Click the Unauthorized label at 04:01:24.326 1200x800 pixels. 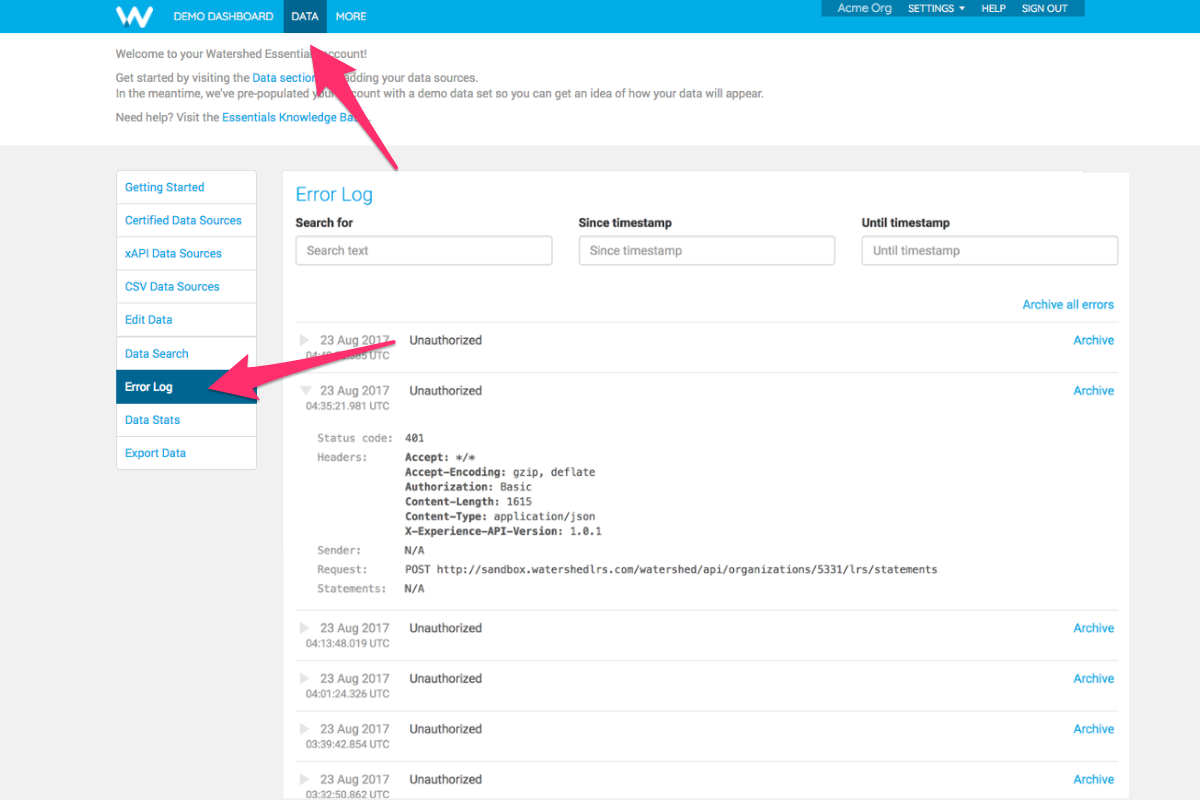[445, 678]
